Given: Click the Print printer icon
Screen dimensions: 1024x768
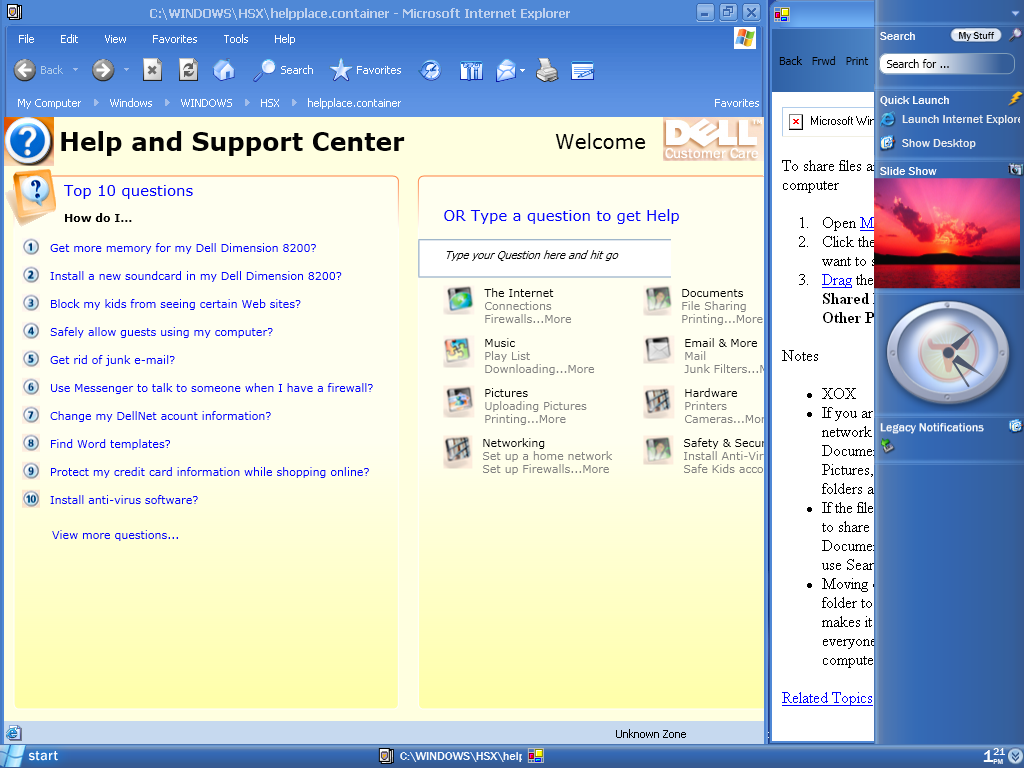Looking at the screenshot, I should (547, 70).
